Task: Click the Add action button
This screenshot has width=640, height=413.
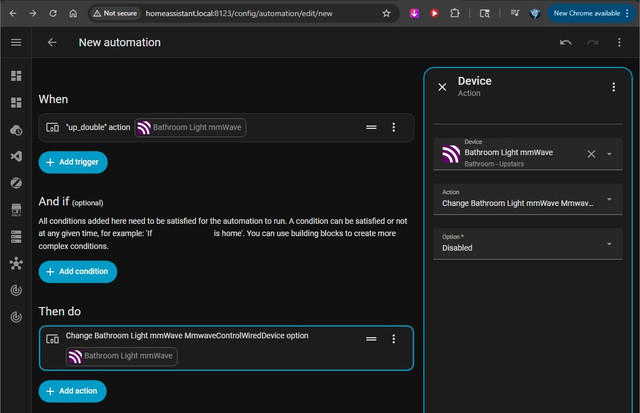Action: click(73, 391)
